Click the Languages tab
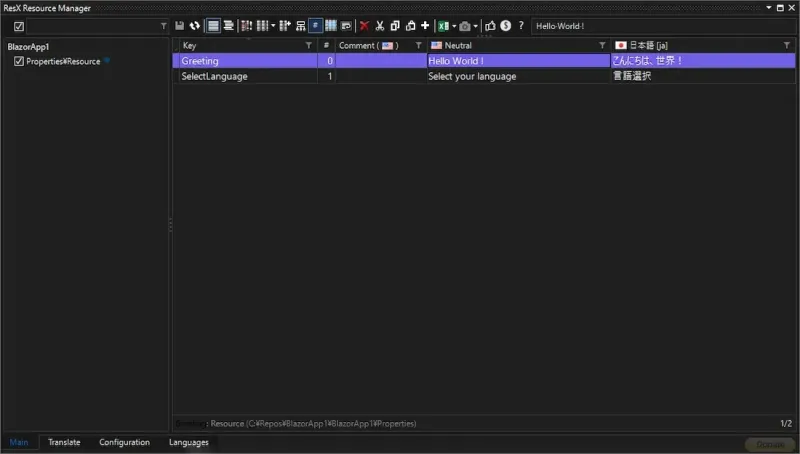 click(x=189, y=442)
